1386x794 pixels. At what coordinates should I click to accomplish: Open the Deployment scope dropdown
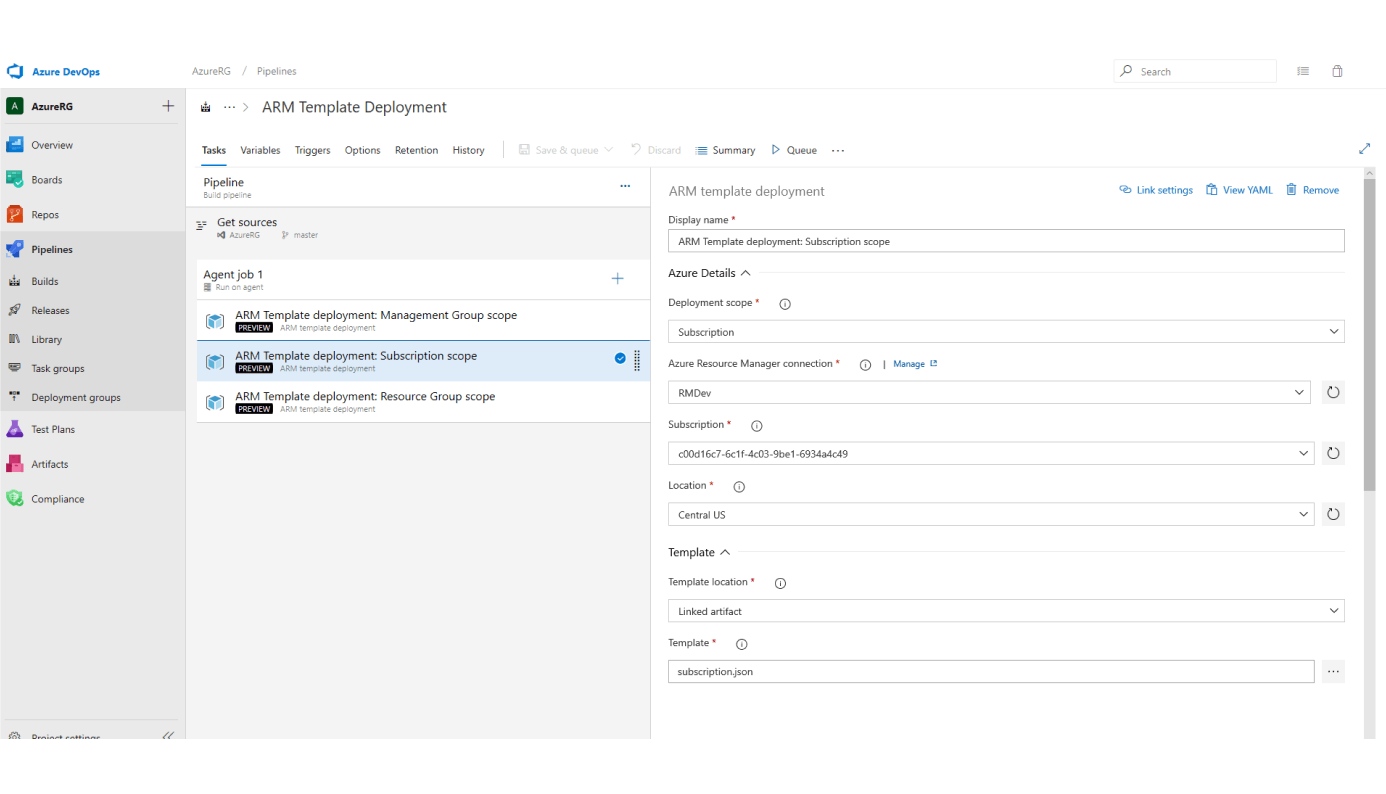tap(1005, 332)
